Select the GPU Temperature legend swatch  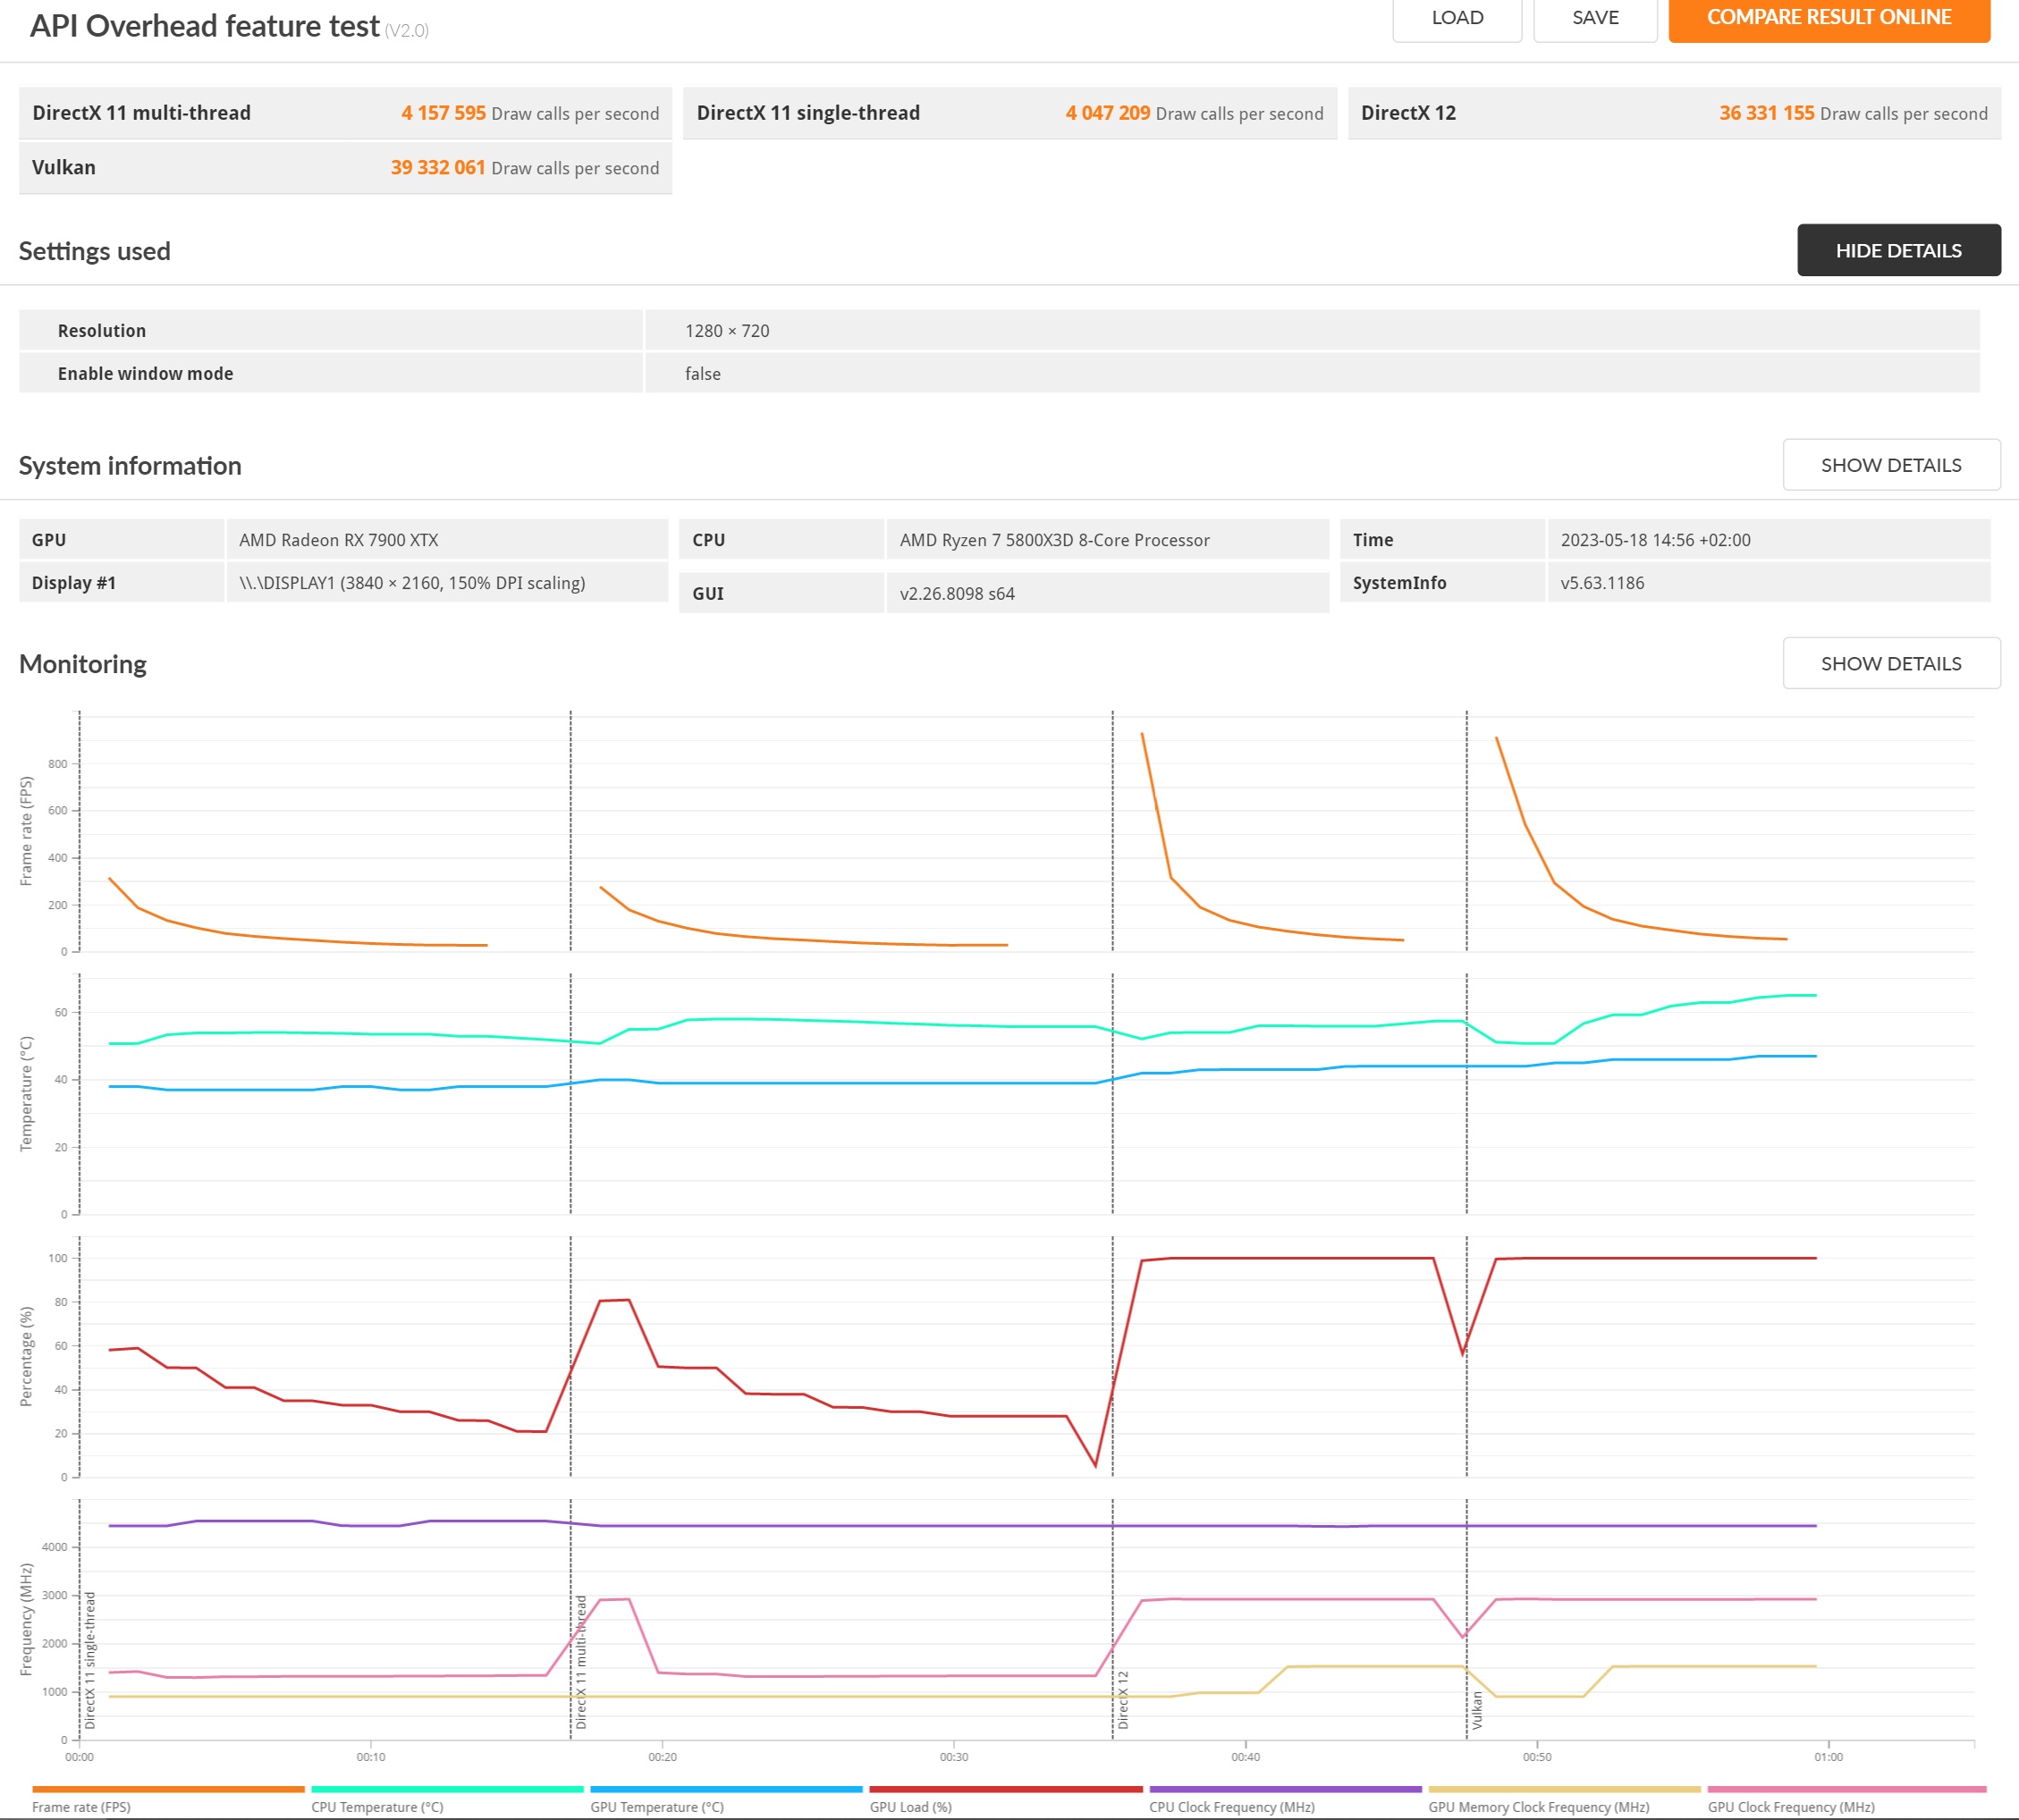[726, 1789]
